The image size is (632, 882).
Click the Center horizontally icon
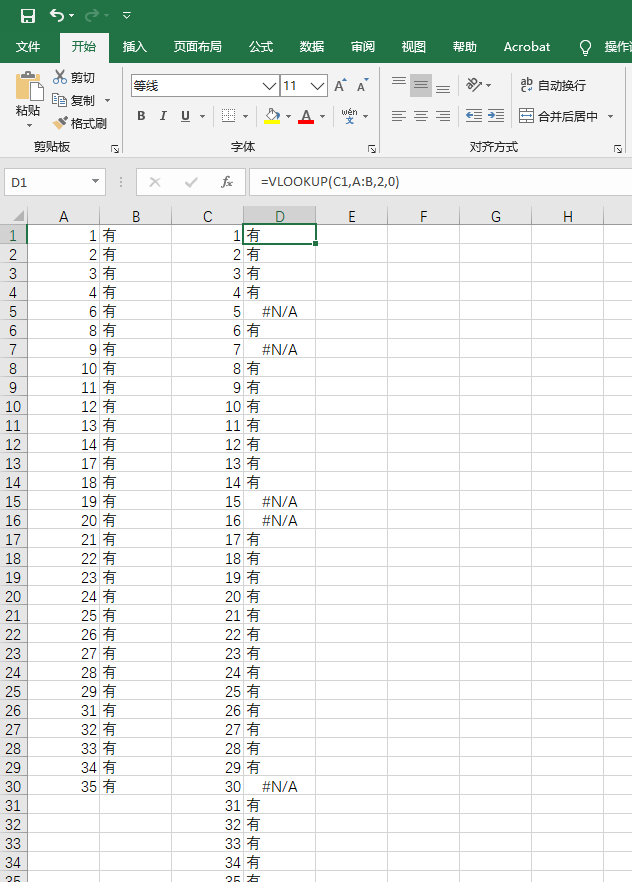421,116
